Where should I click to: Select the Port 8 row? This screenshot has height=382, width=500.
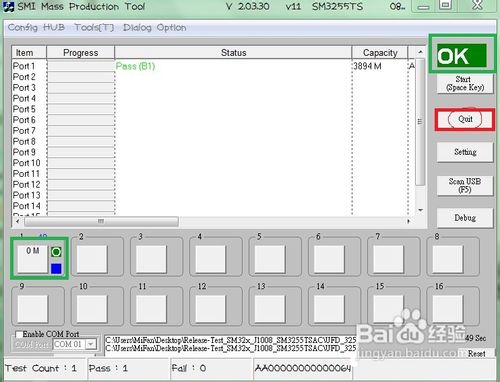(213, 141)
